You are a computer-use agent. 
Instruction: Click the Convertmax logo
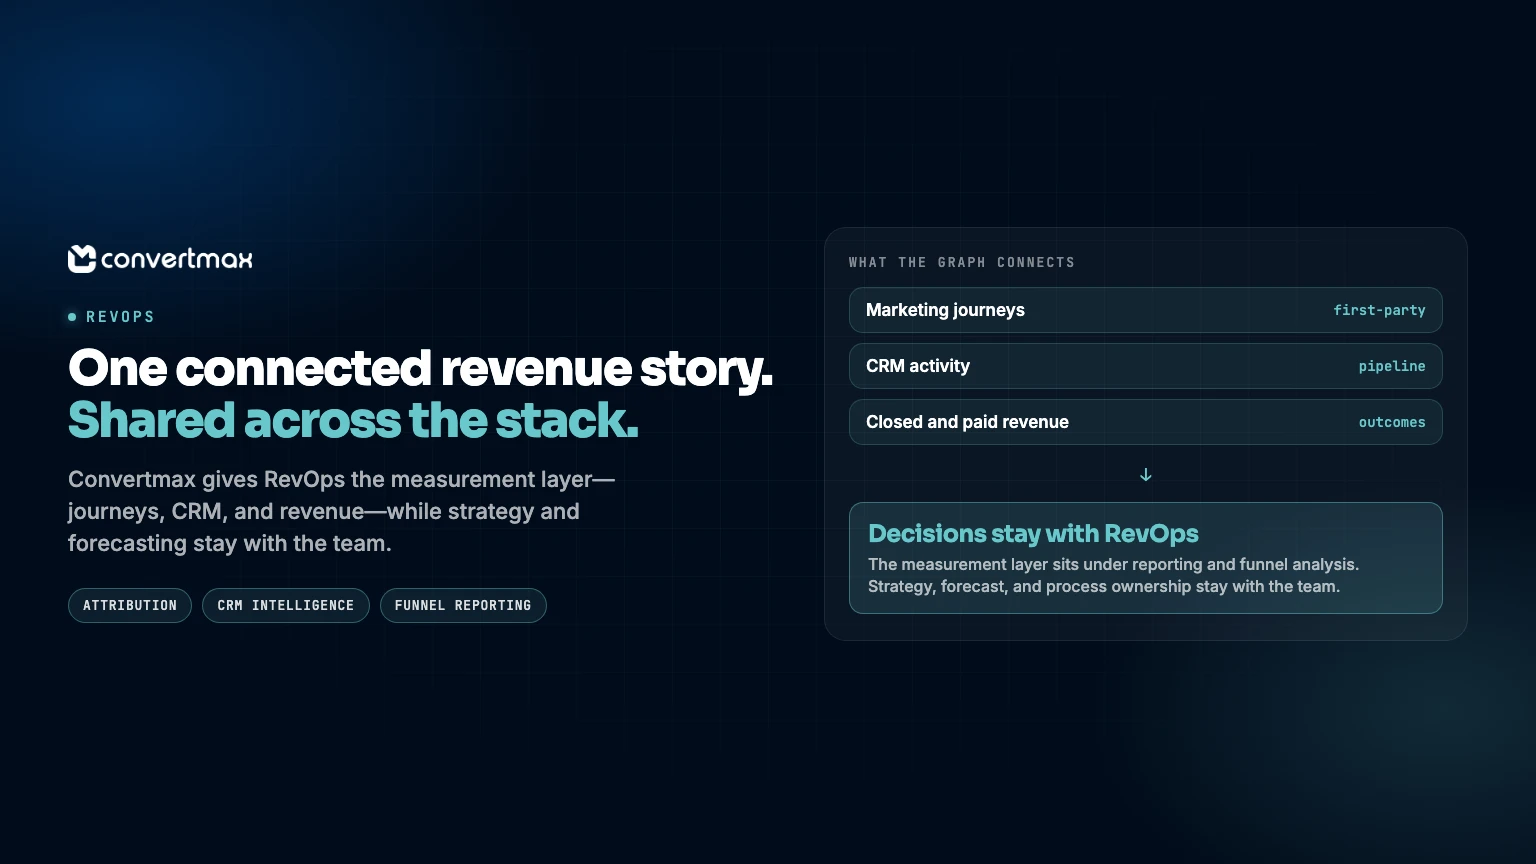[x=160, y=259]
